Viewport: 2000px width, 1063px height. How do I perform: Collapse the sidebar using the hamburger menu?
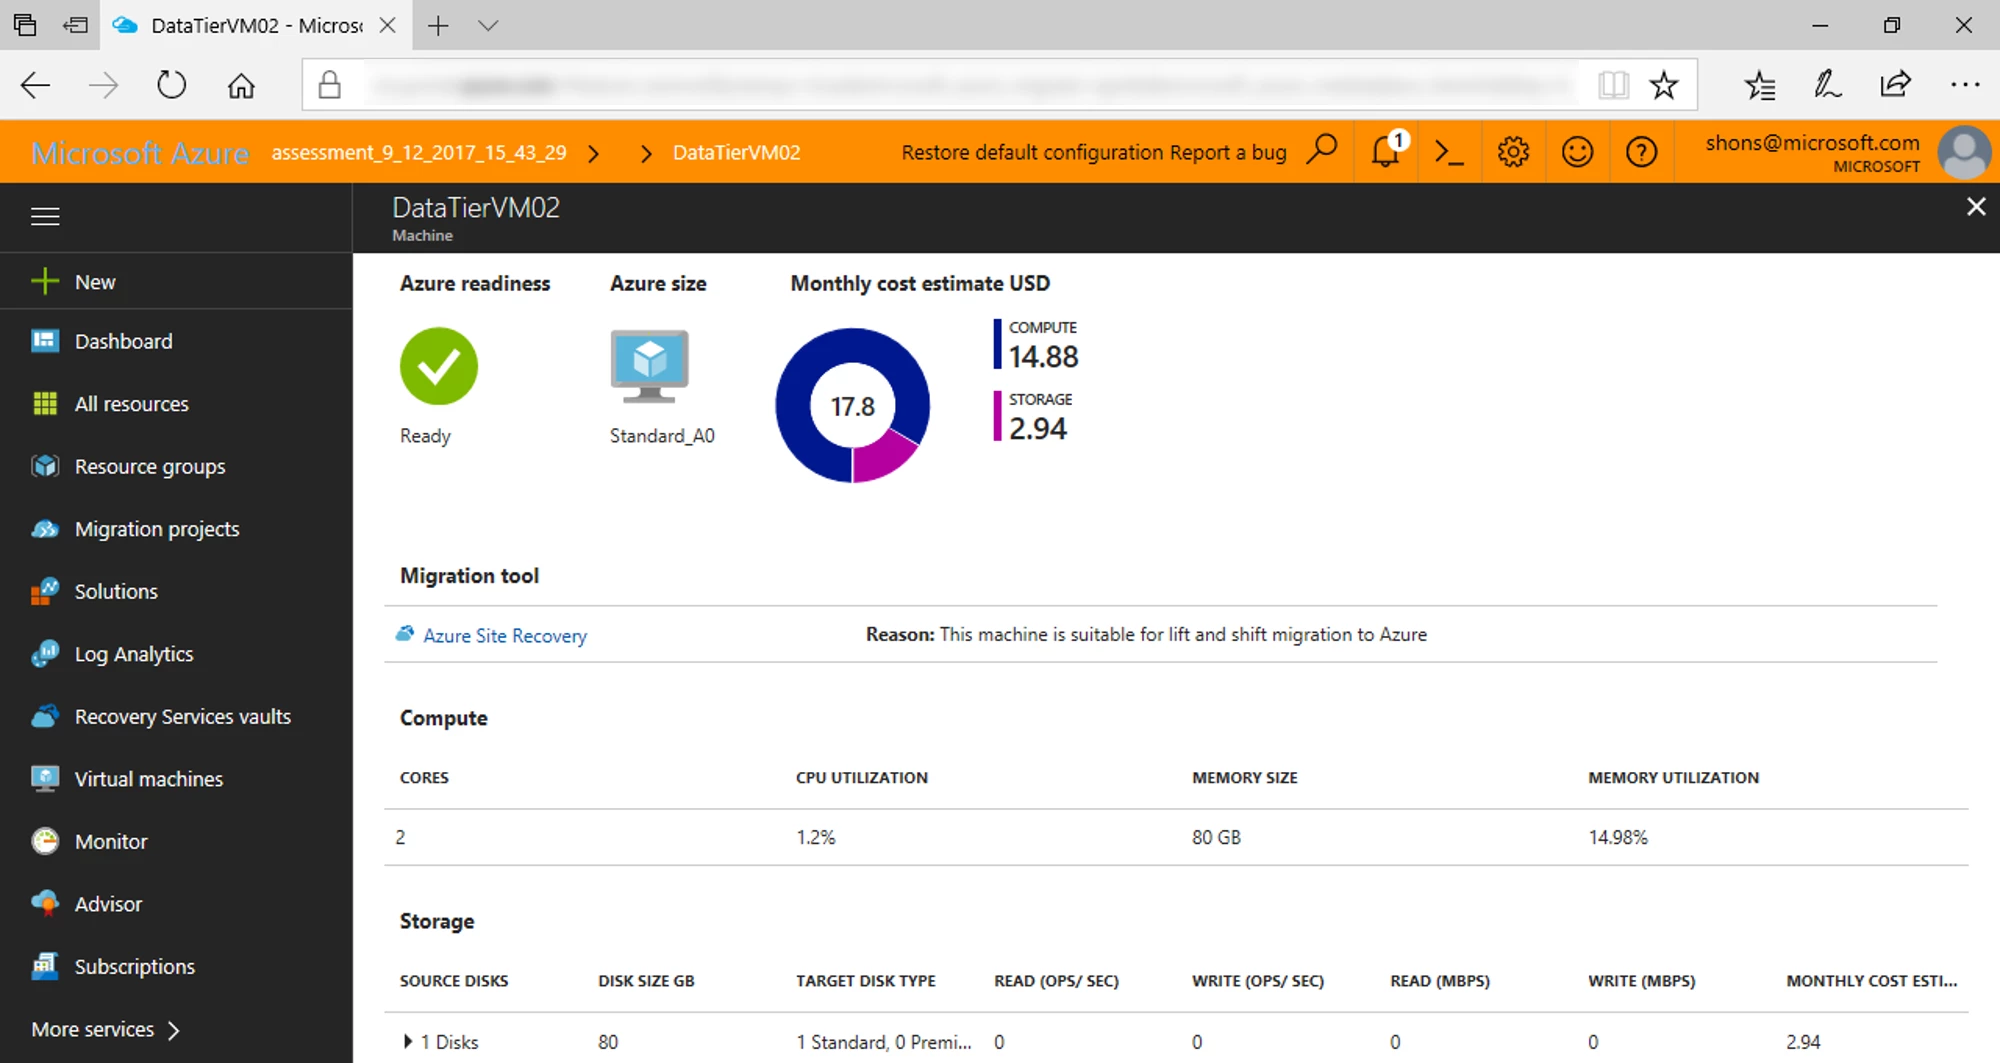coord(45,216)
